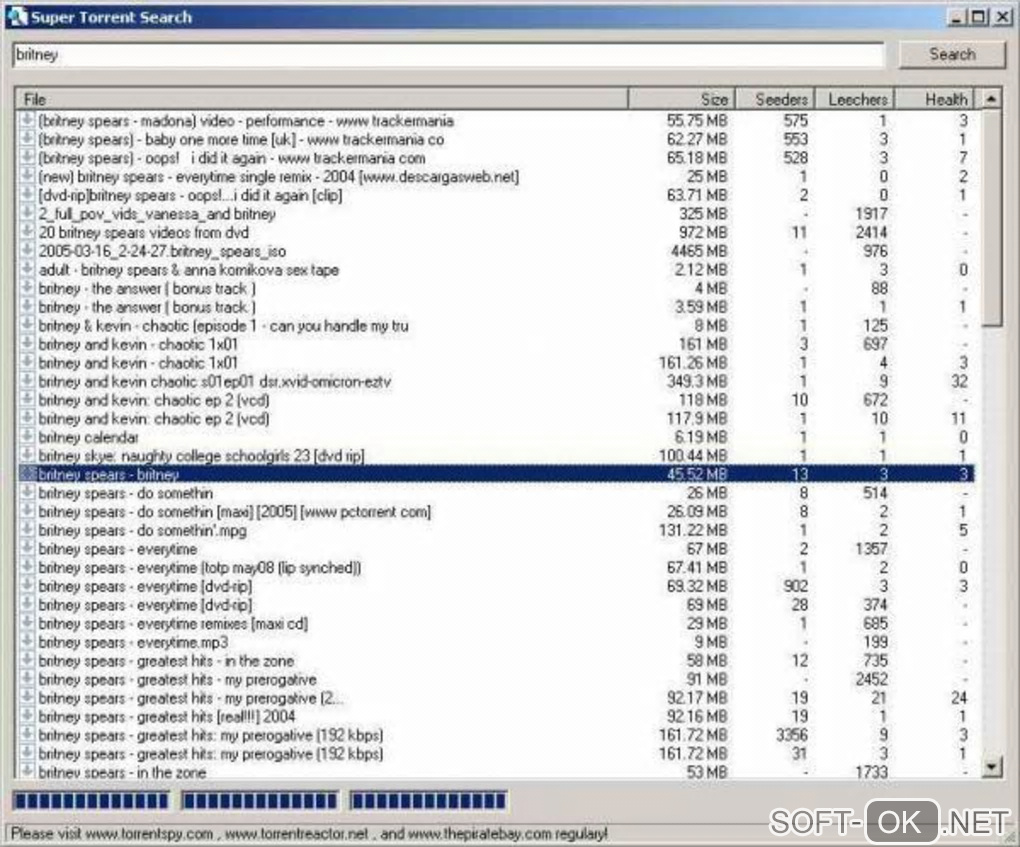Click download icon for '2005-03-16_2-24-27.britney_spears_iso'
The image size is (1020, 847).
(27, 251)
